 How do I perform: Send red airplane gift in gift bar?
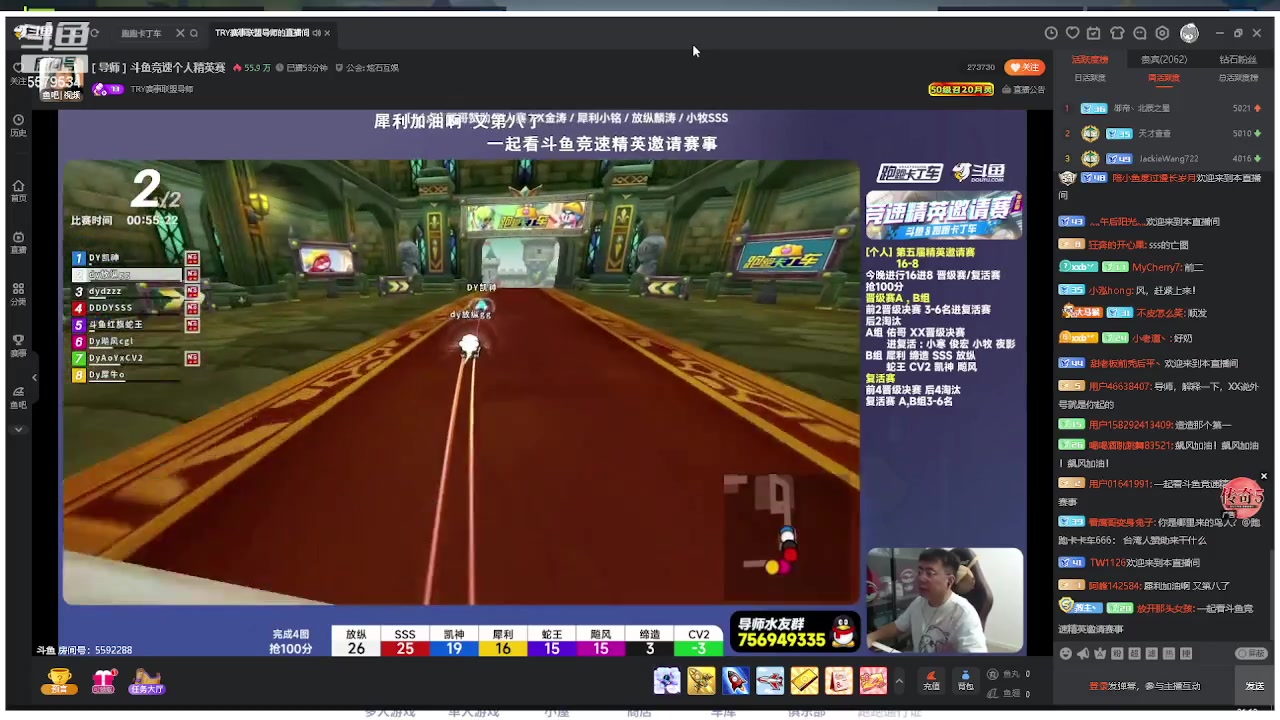(x=770, y=681)
